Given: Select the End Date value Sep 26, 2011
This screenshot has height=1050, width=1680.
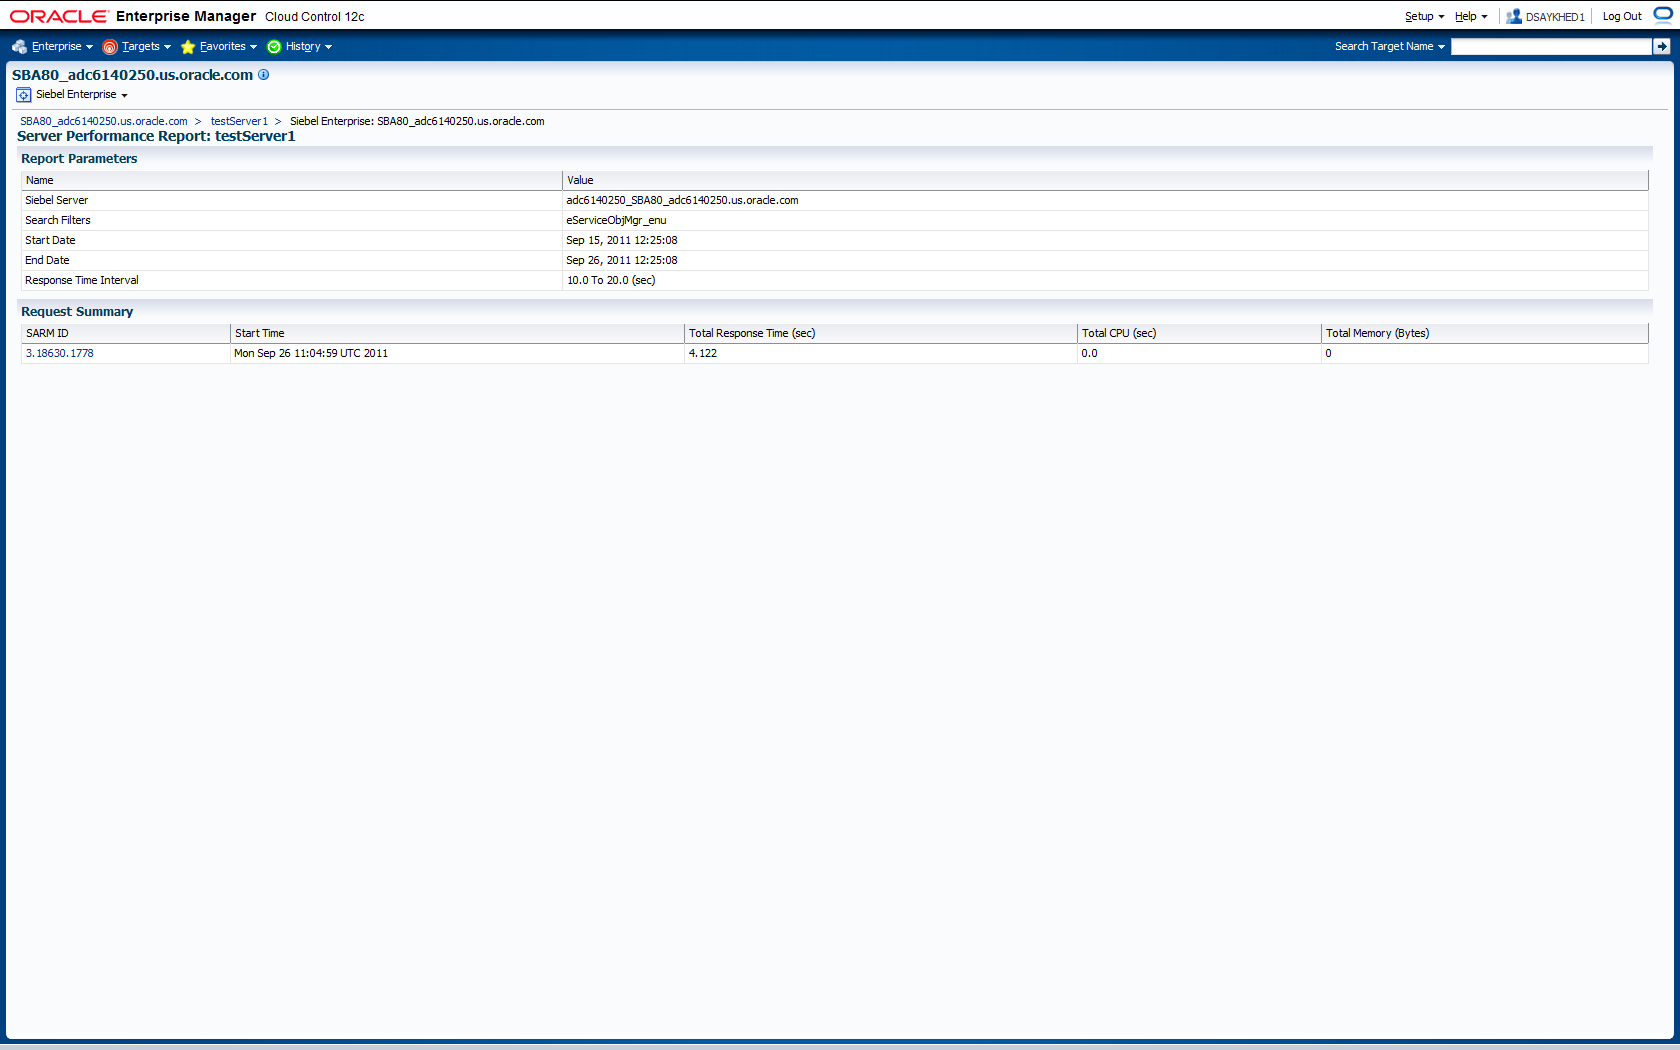Looking at the screenshot, I should pos(622,260).
